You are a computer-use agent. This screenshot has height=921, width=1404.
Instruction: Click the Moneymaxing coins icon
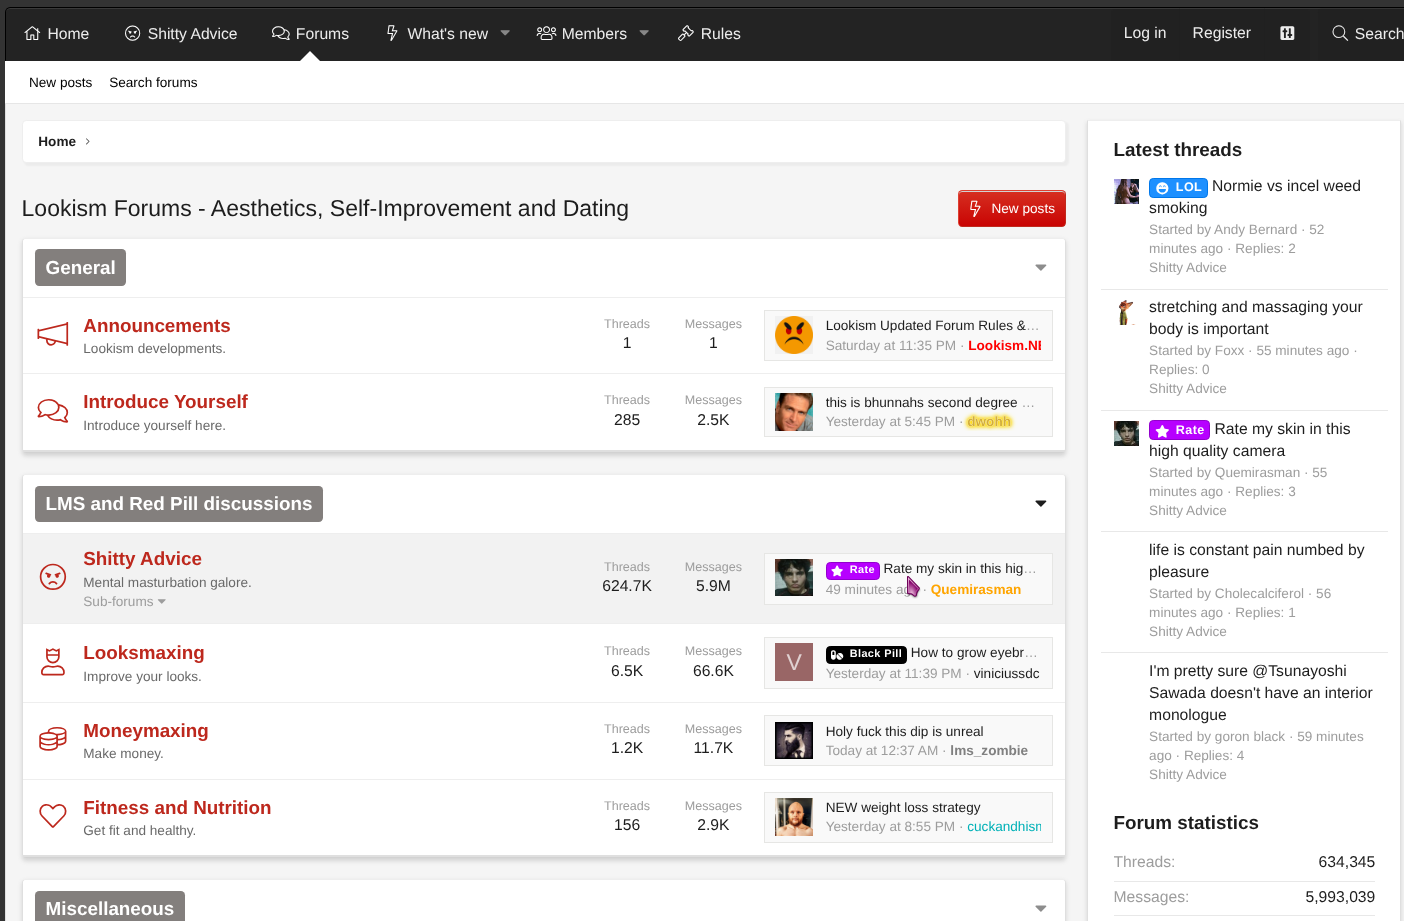pos(53,740)
